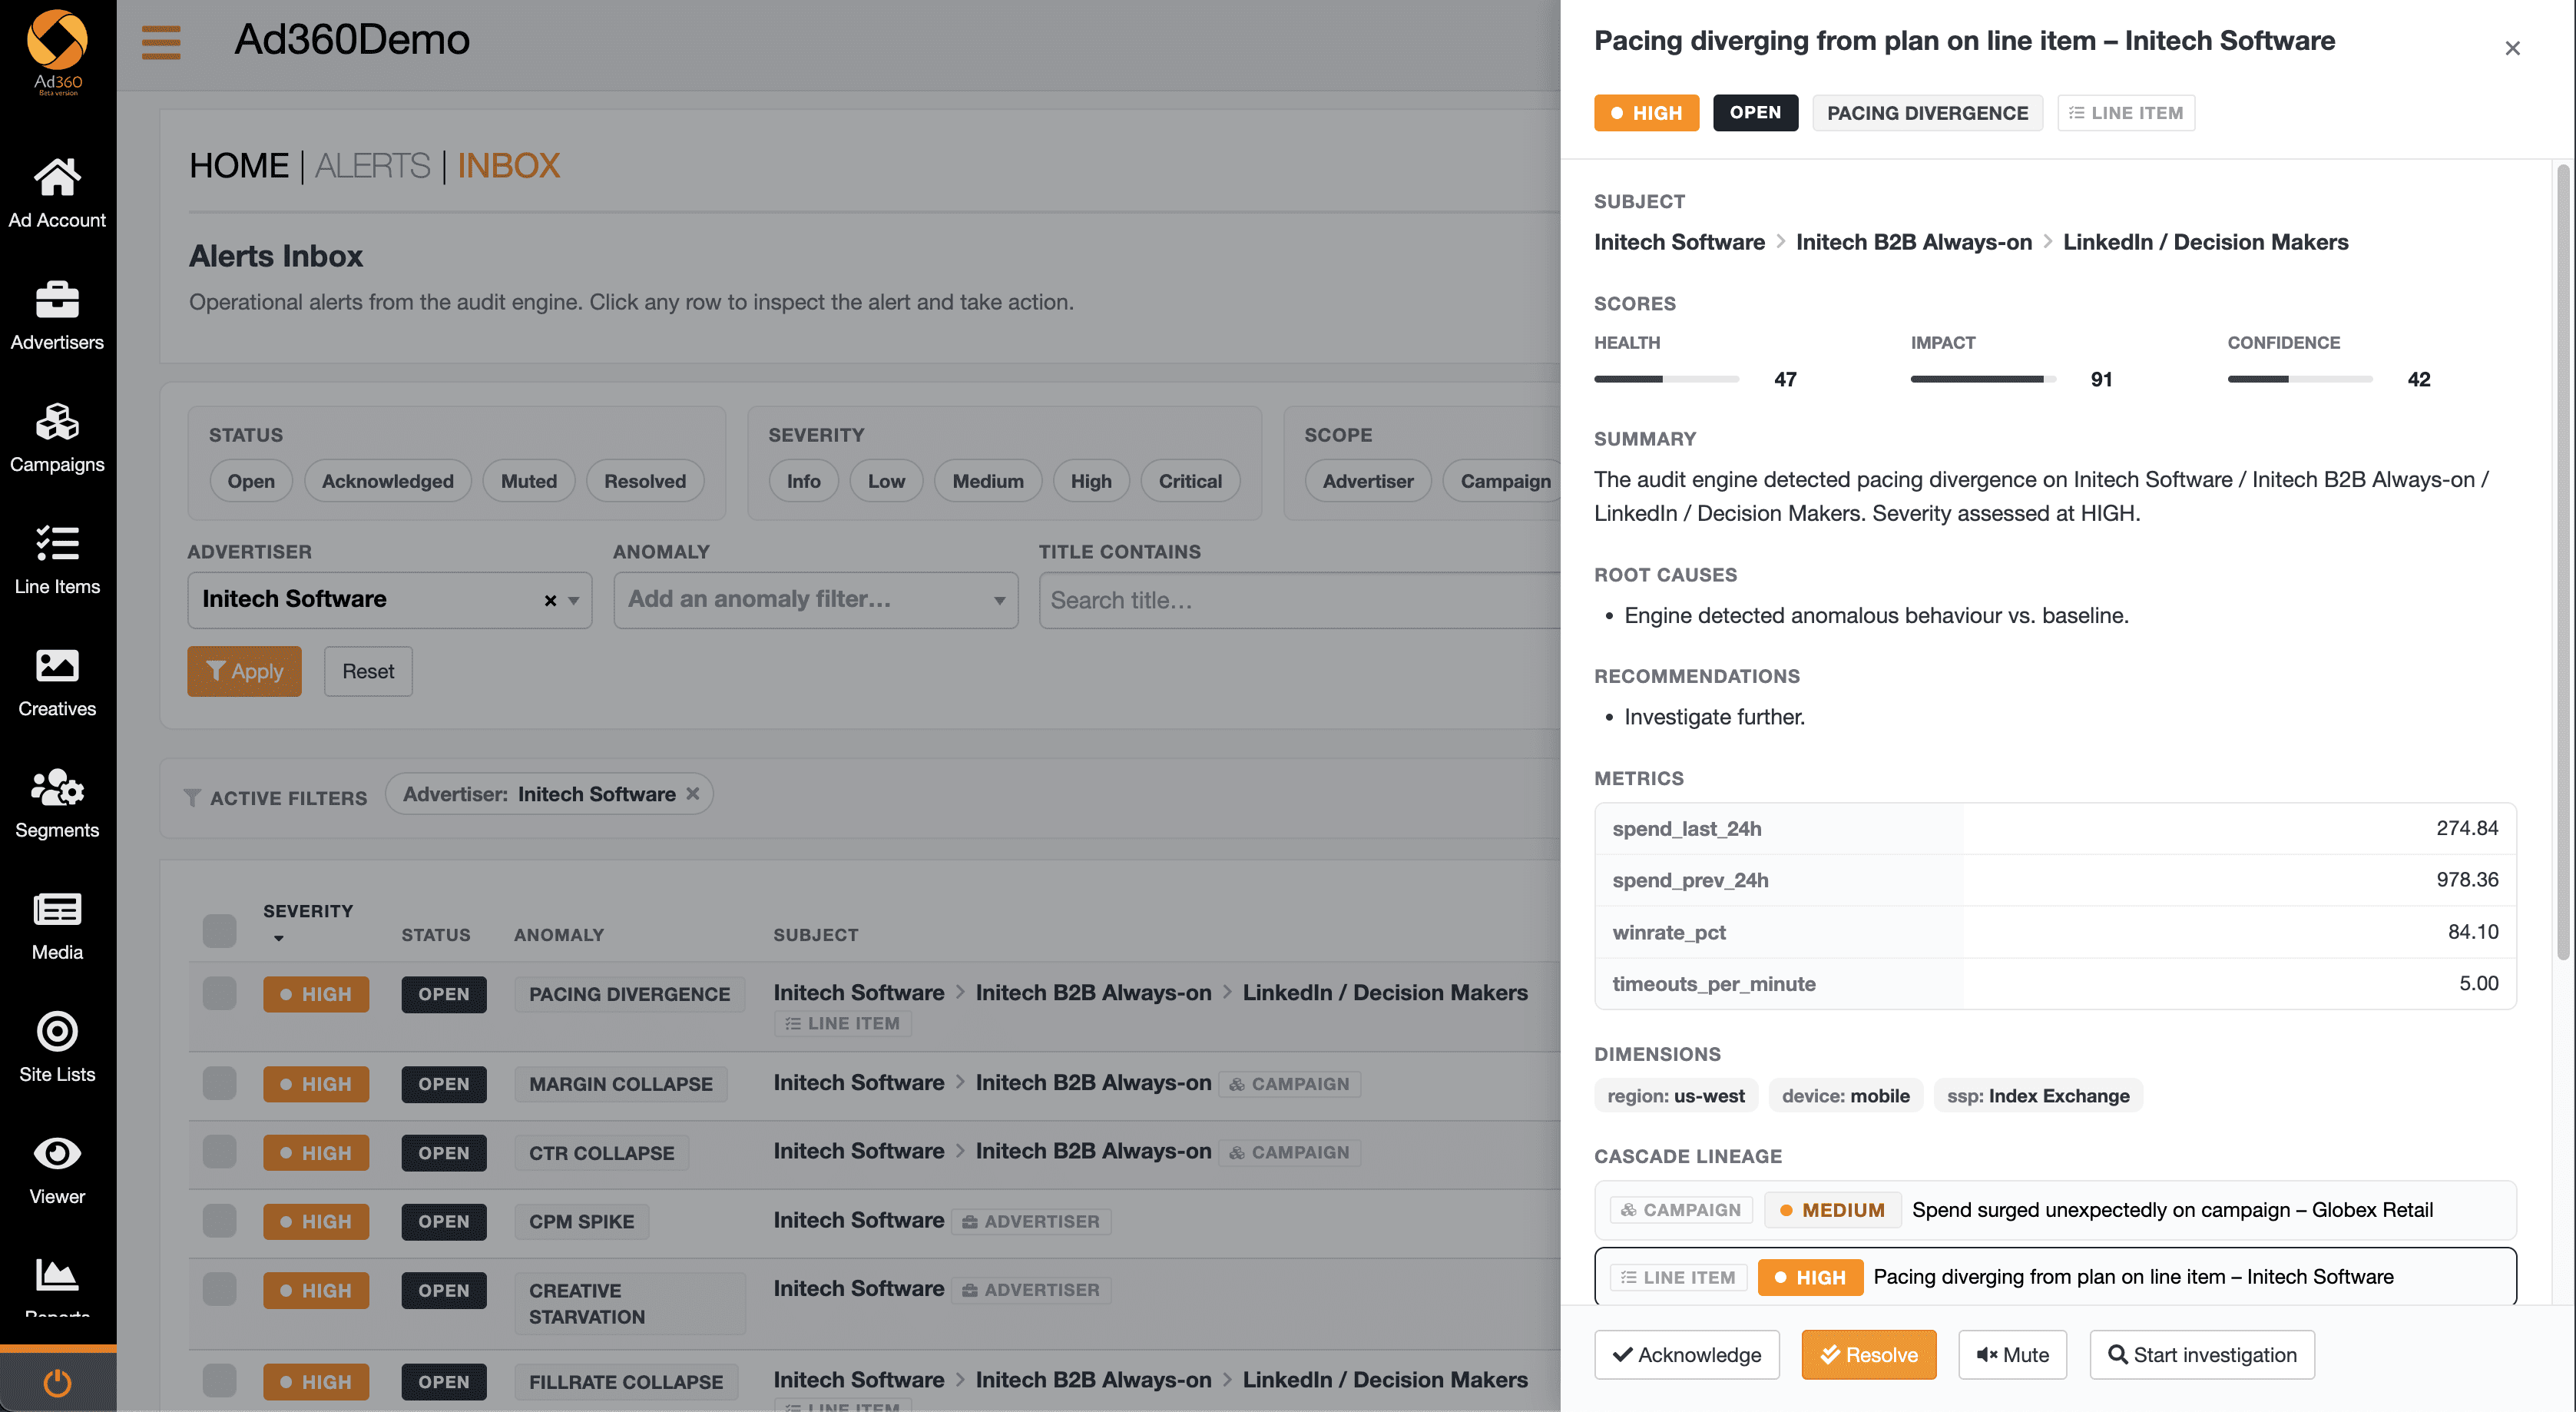Toggle the Info severity filter
This screenshot has height=1412, width=2576.
[x=803, y=481]
